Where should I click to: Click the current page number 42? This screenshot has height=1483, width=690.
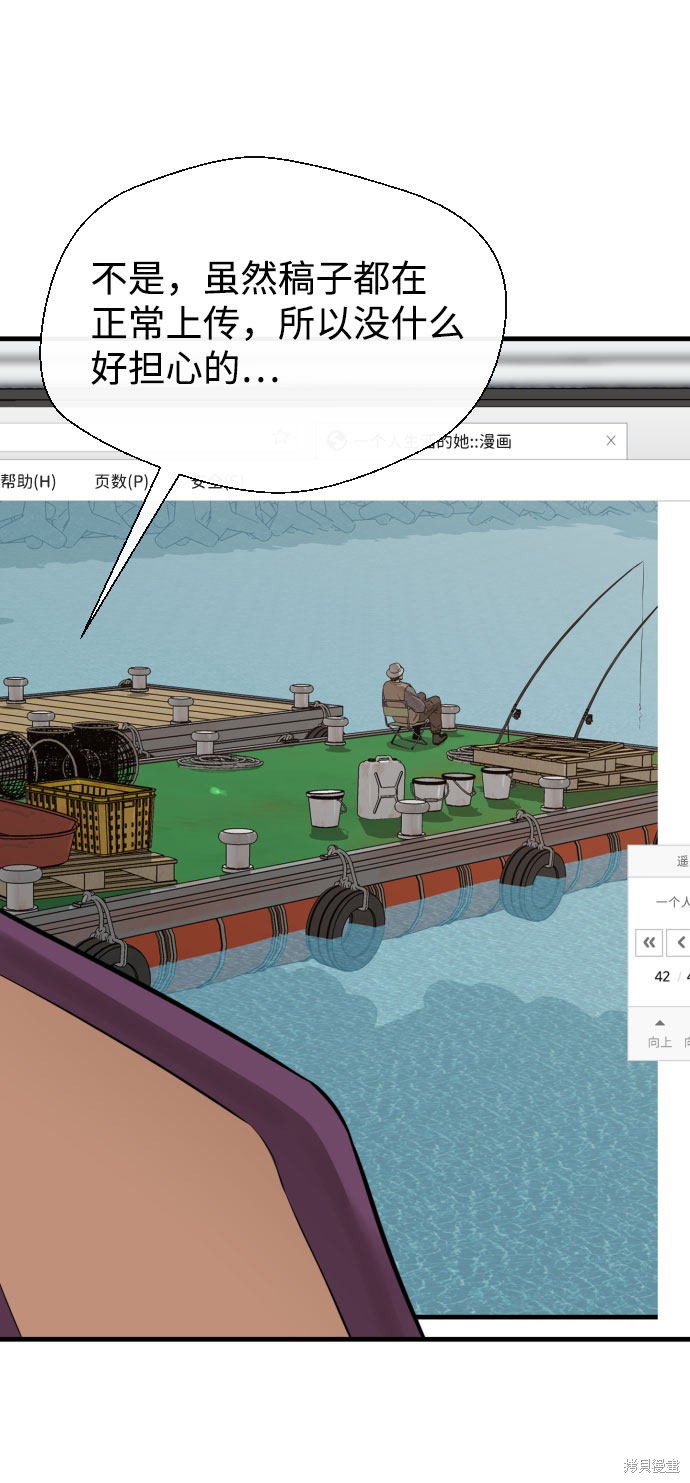662,976
